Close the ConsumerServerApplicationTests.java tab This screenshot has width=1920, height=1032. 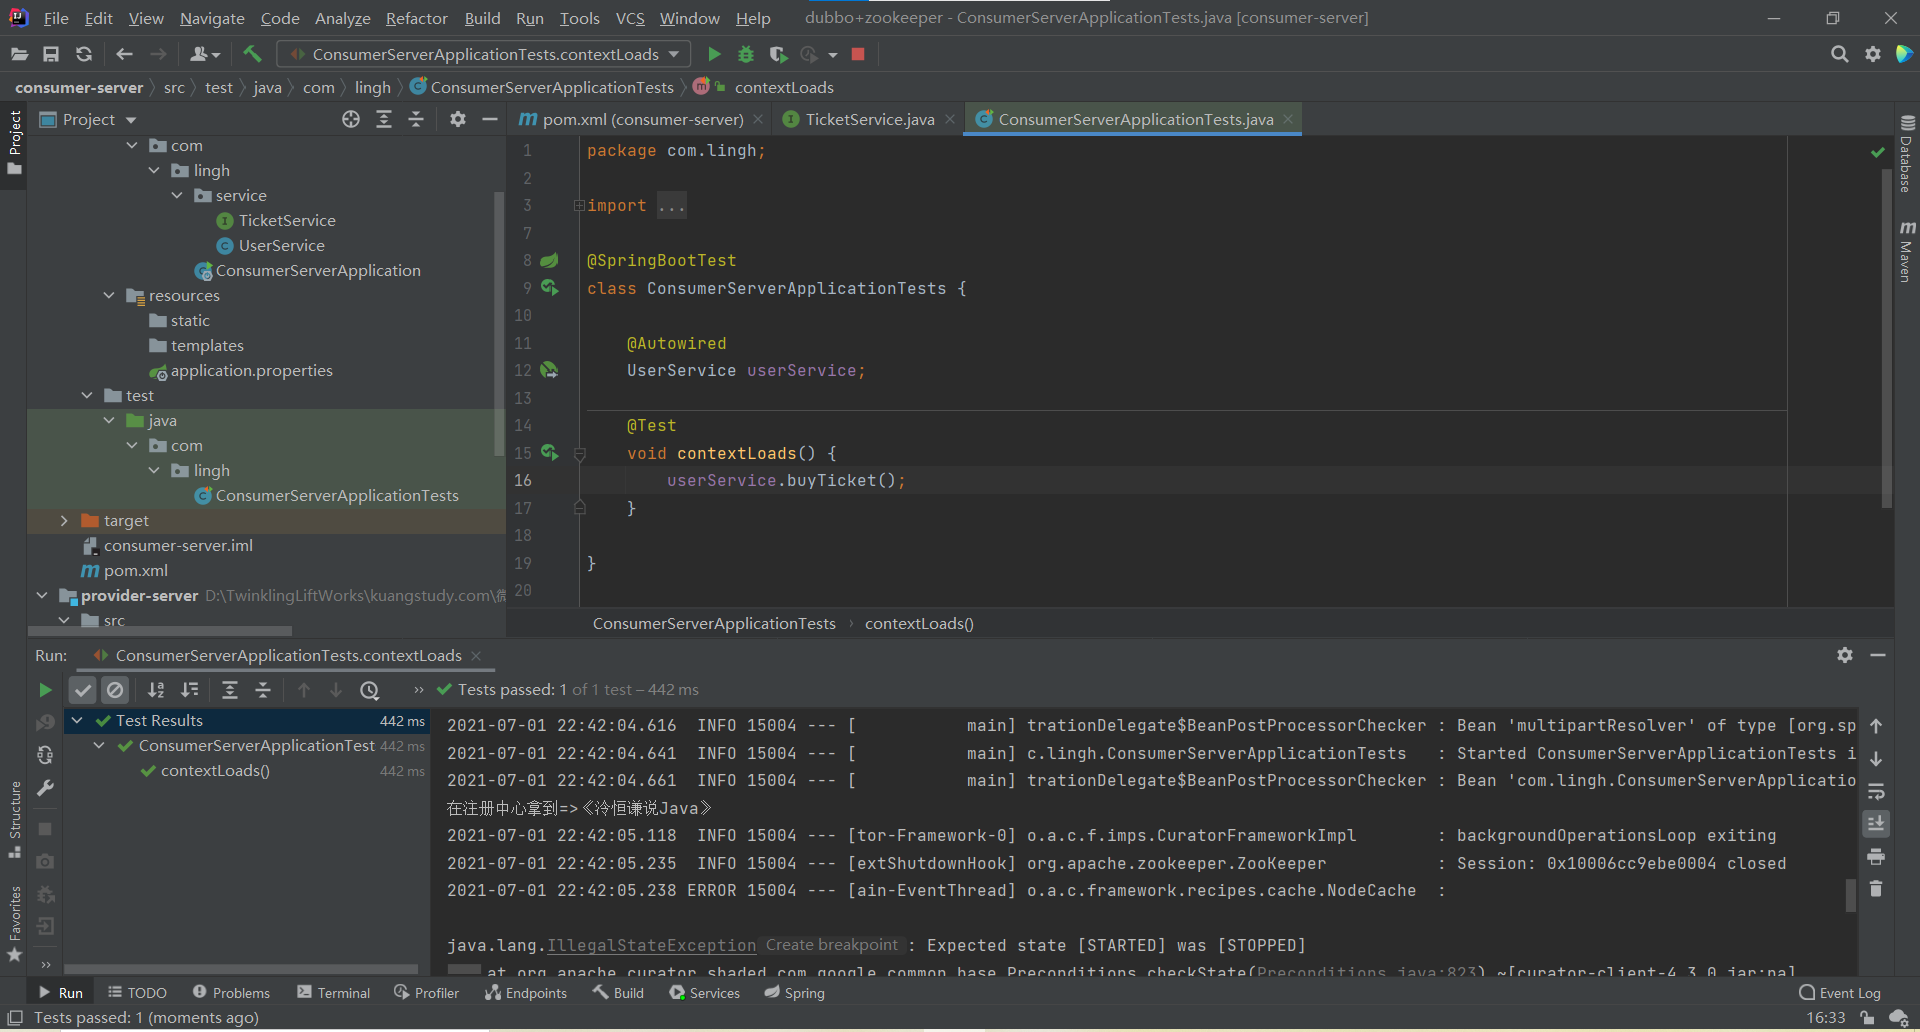tap(1288, 119)
